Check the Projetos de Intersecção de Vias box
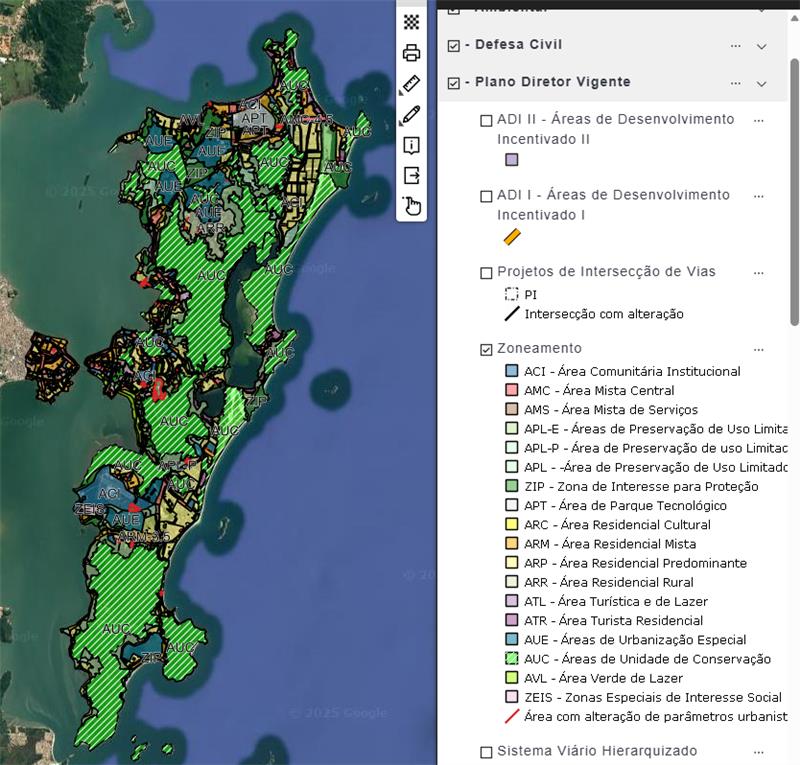This screenshot has height=765, width=800. (x=487, y=273)
